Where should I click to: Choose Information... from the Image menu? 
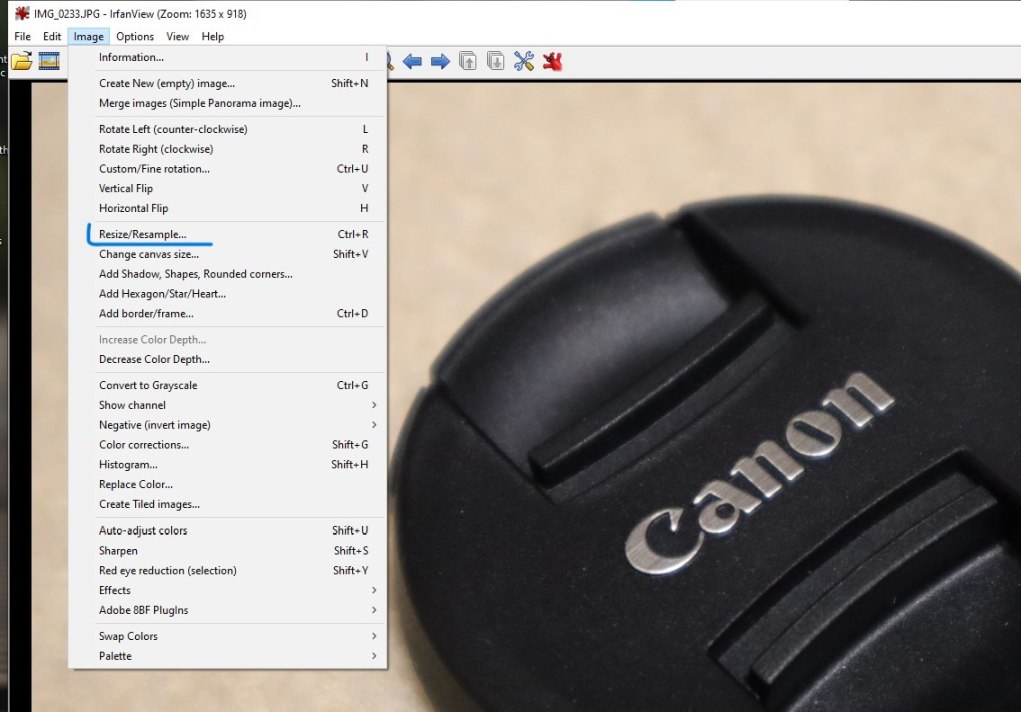click(227, 57)
